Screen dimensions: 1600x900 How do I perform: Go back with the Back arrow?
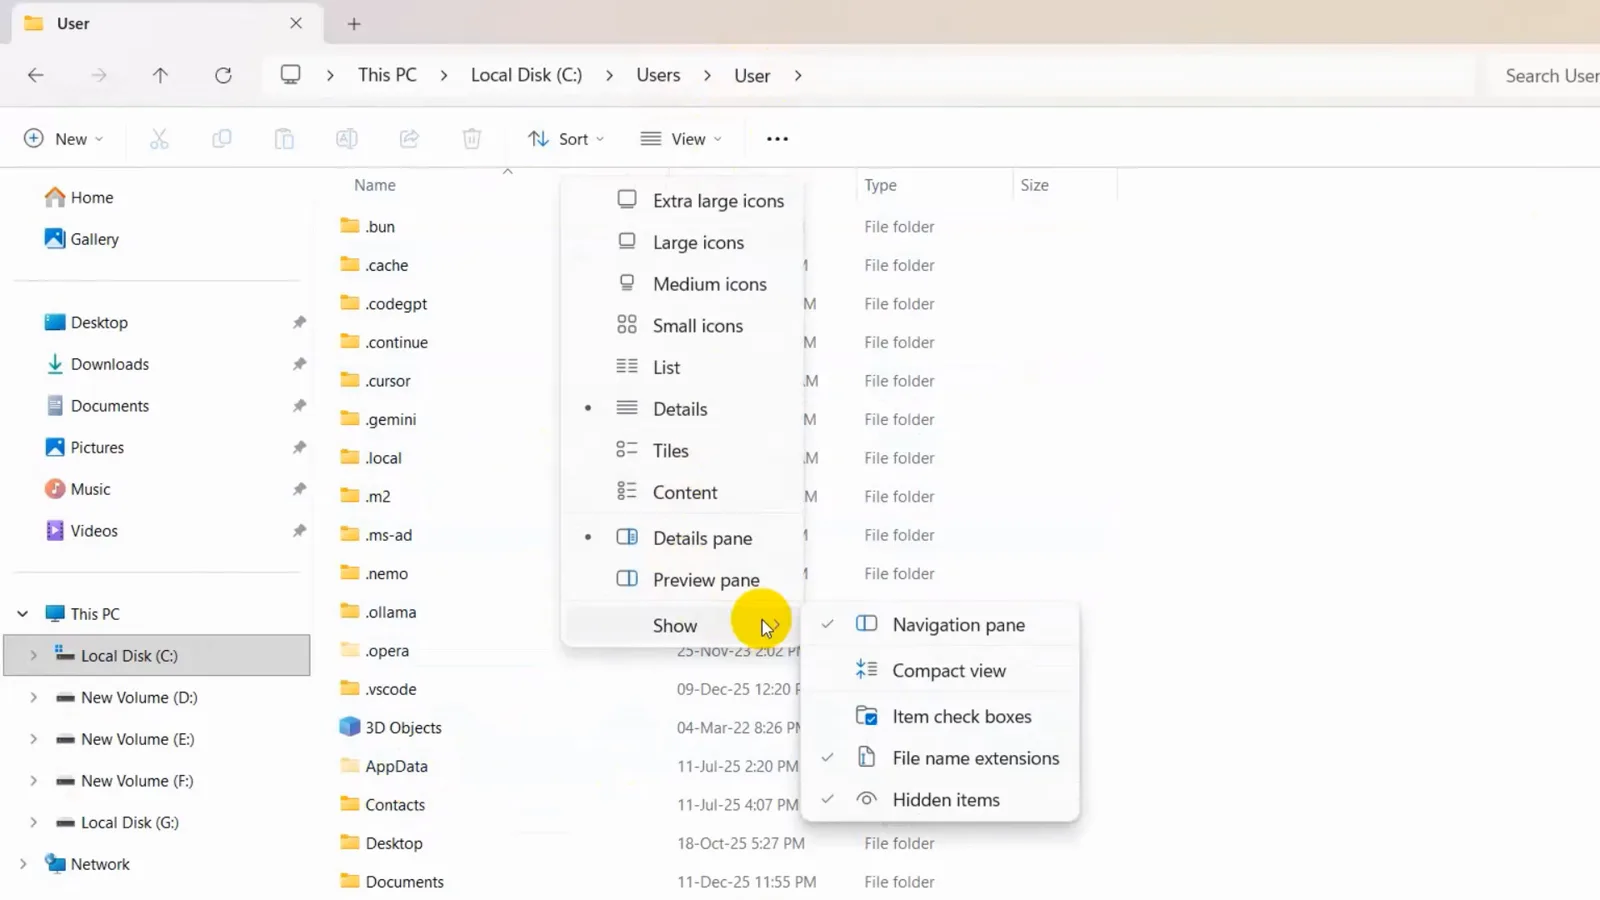36,75
